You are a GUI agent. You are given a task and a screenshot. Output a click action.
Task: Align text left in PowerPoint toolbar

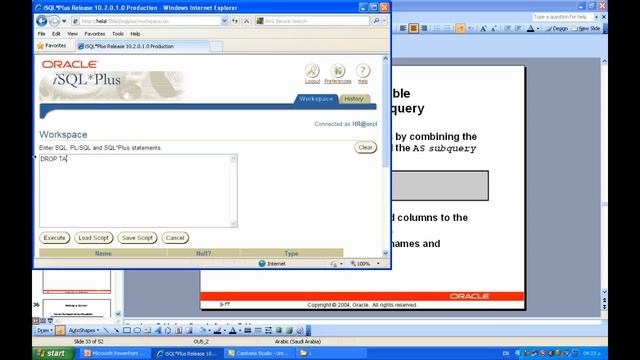click(402, 28)
